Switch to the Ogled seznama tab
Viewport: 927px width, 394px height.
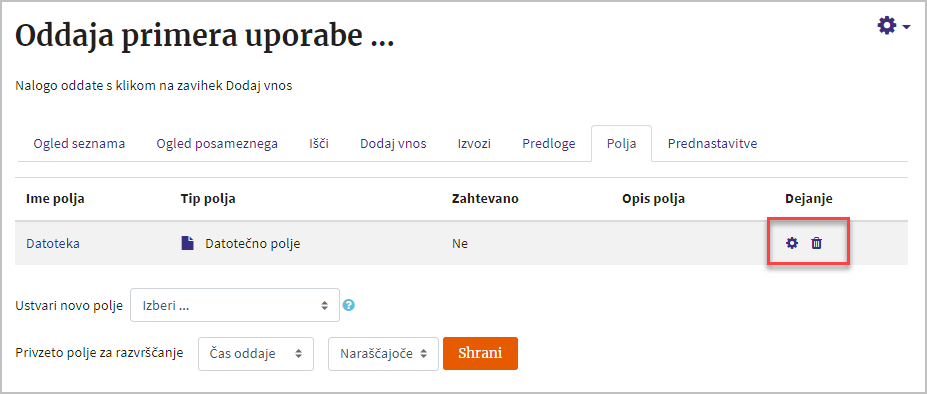(79, 144)
